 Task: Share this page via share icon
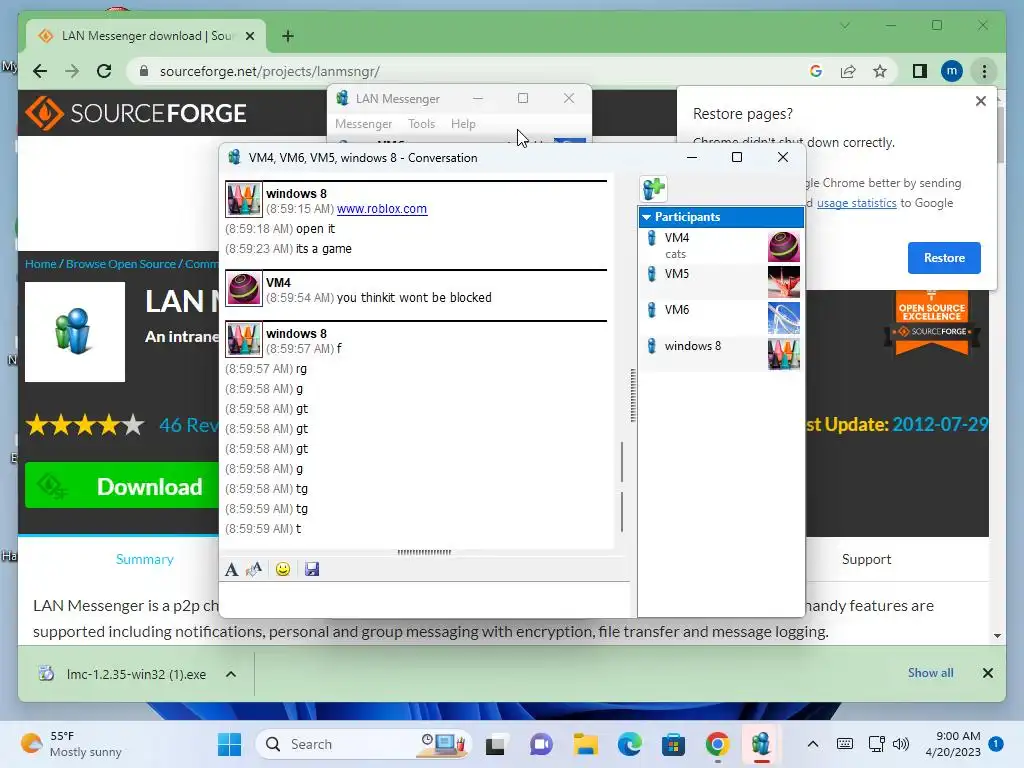(848, 71)
